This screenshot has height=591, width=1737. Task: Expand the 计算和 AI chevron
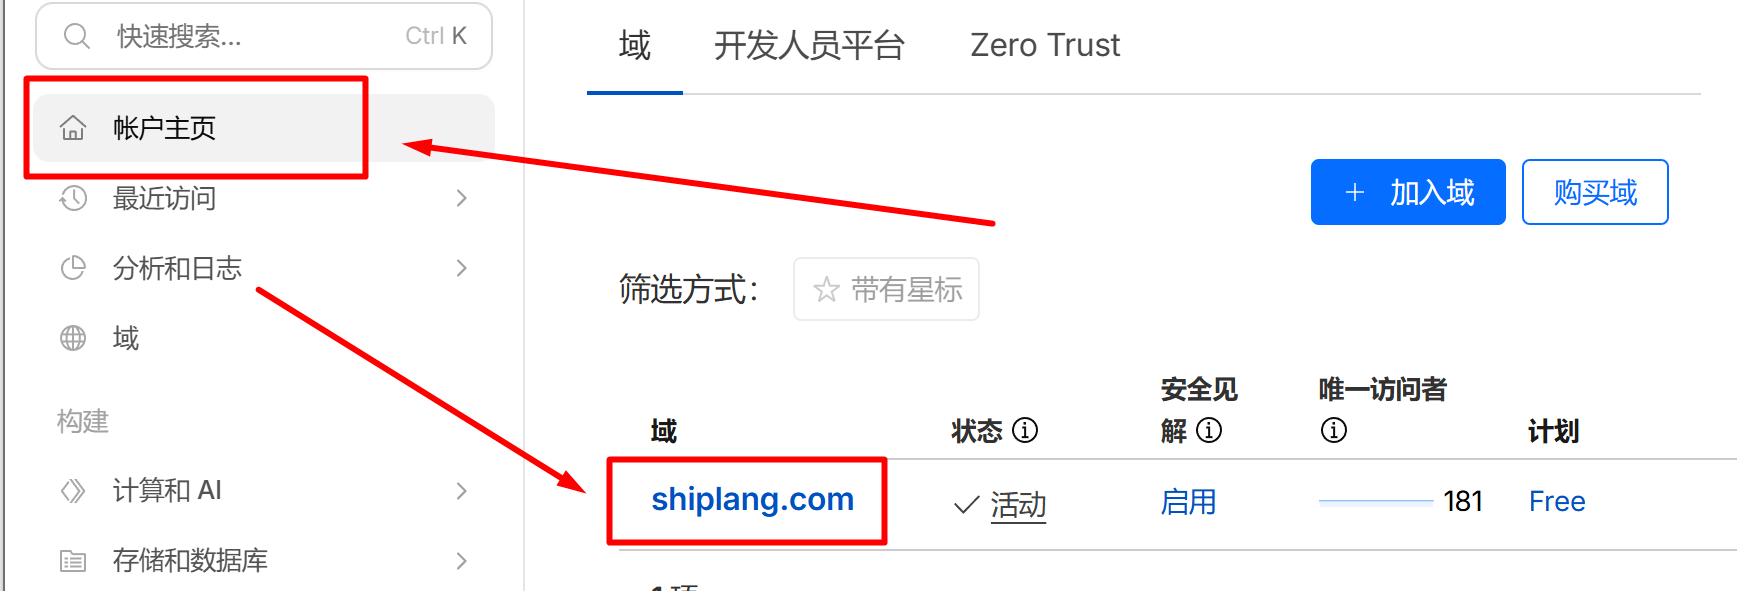point(461,490)
